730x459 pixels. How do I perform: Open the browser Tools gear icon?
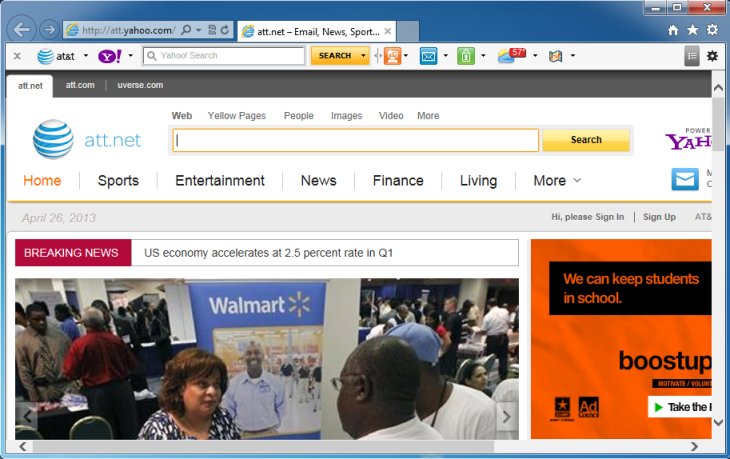tap(712, 30)
